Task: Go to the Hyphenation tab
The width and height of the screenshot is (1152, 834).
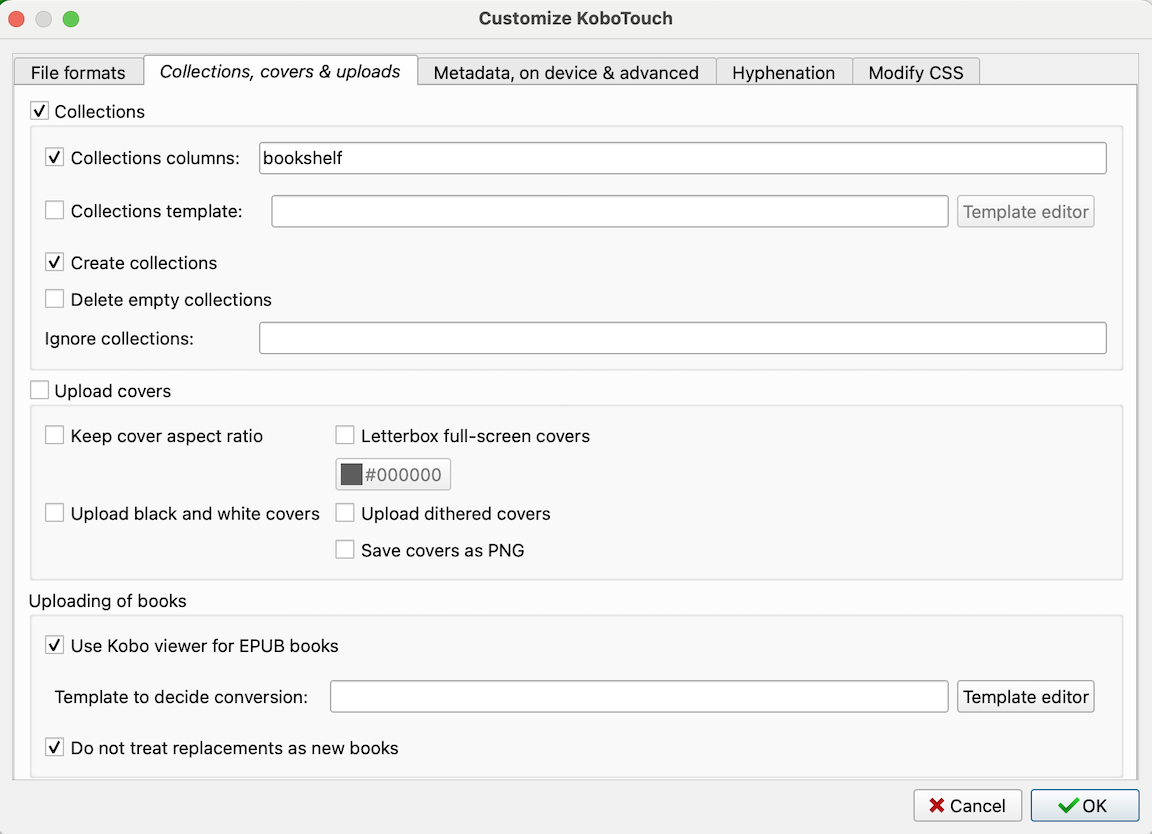Action: coord(783,73)
